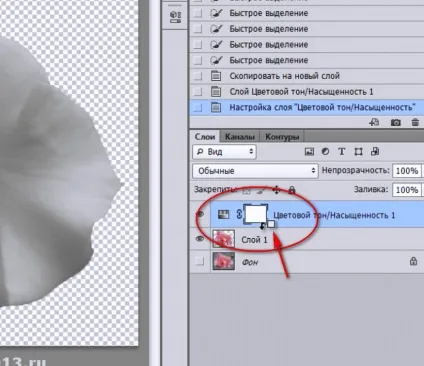Click icon beside Настройка слоя history entry
The image size is (424, 366).
[x=216, y=107]
